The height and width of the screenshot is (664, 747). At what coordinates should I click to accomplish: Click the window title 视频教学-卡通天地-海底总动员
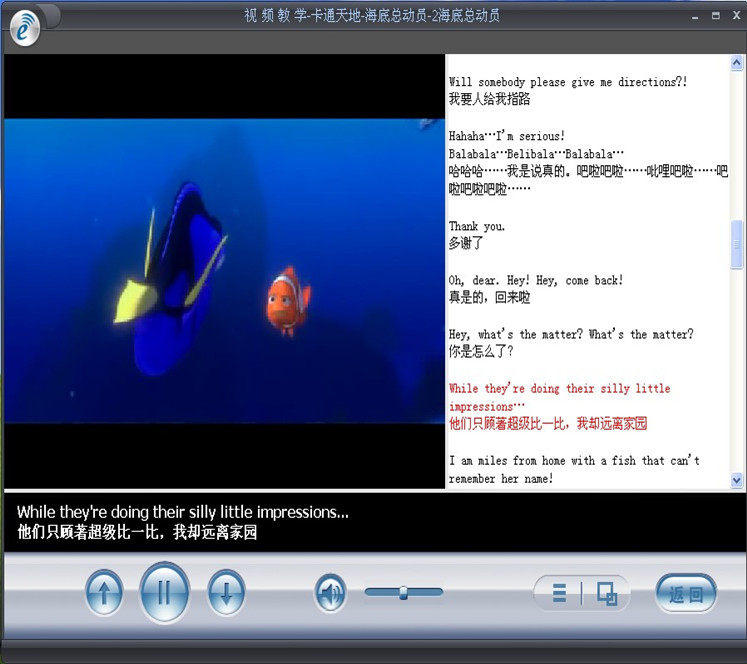pos(372,16)
